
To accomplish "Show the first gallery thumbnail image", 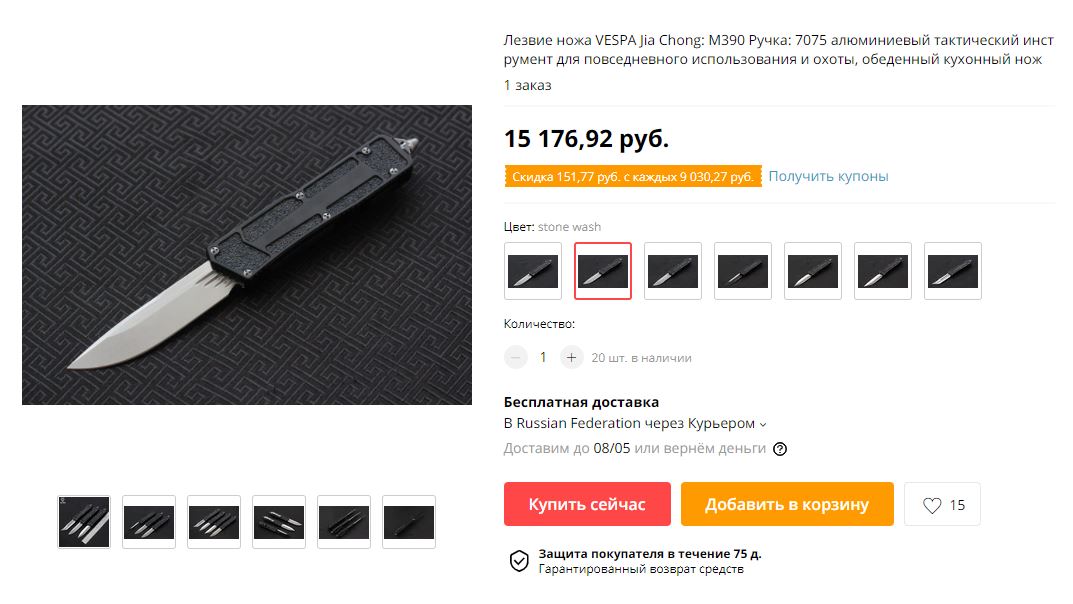I will tap(84, 522).
